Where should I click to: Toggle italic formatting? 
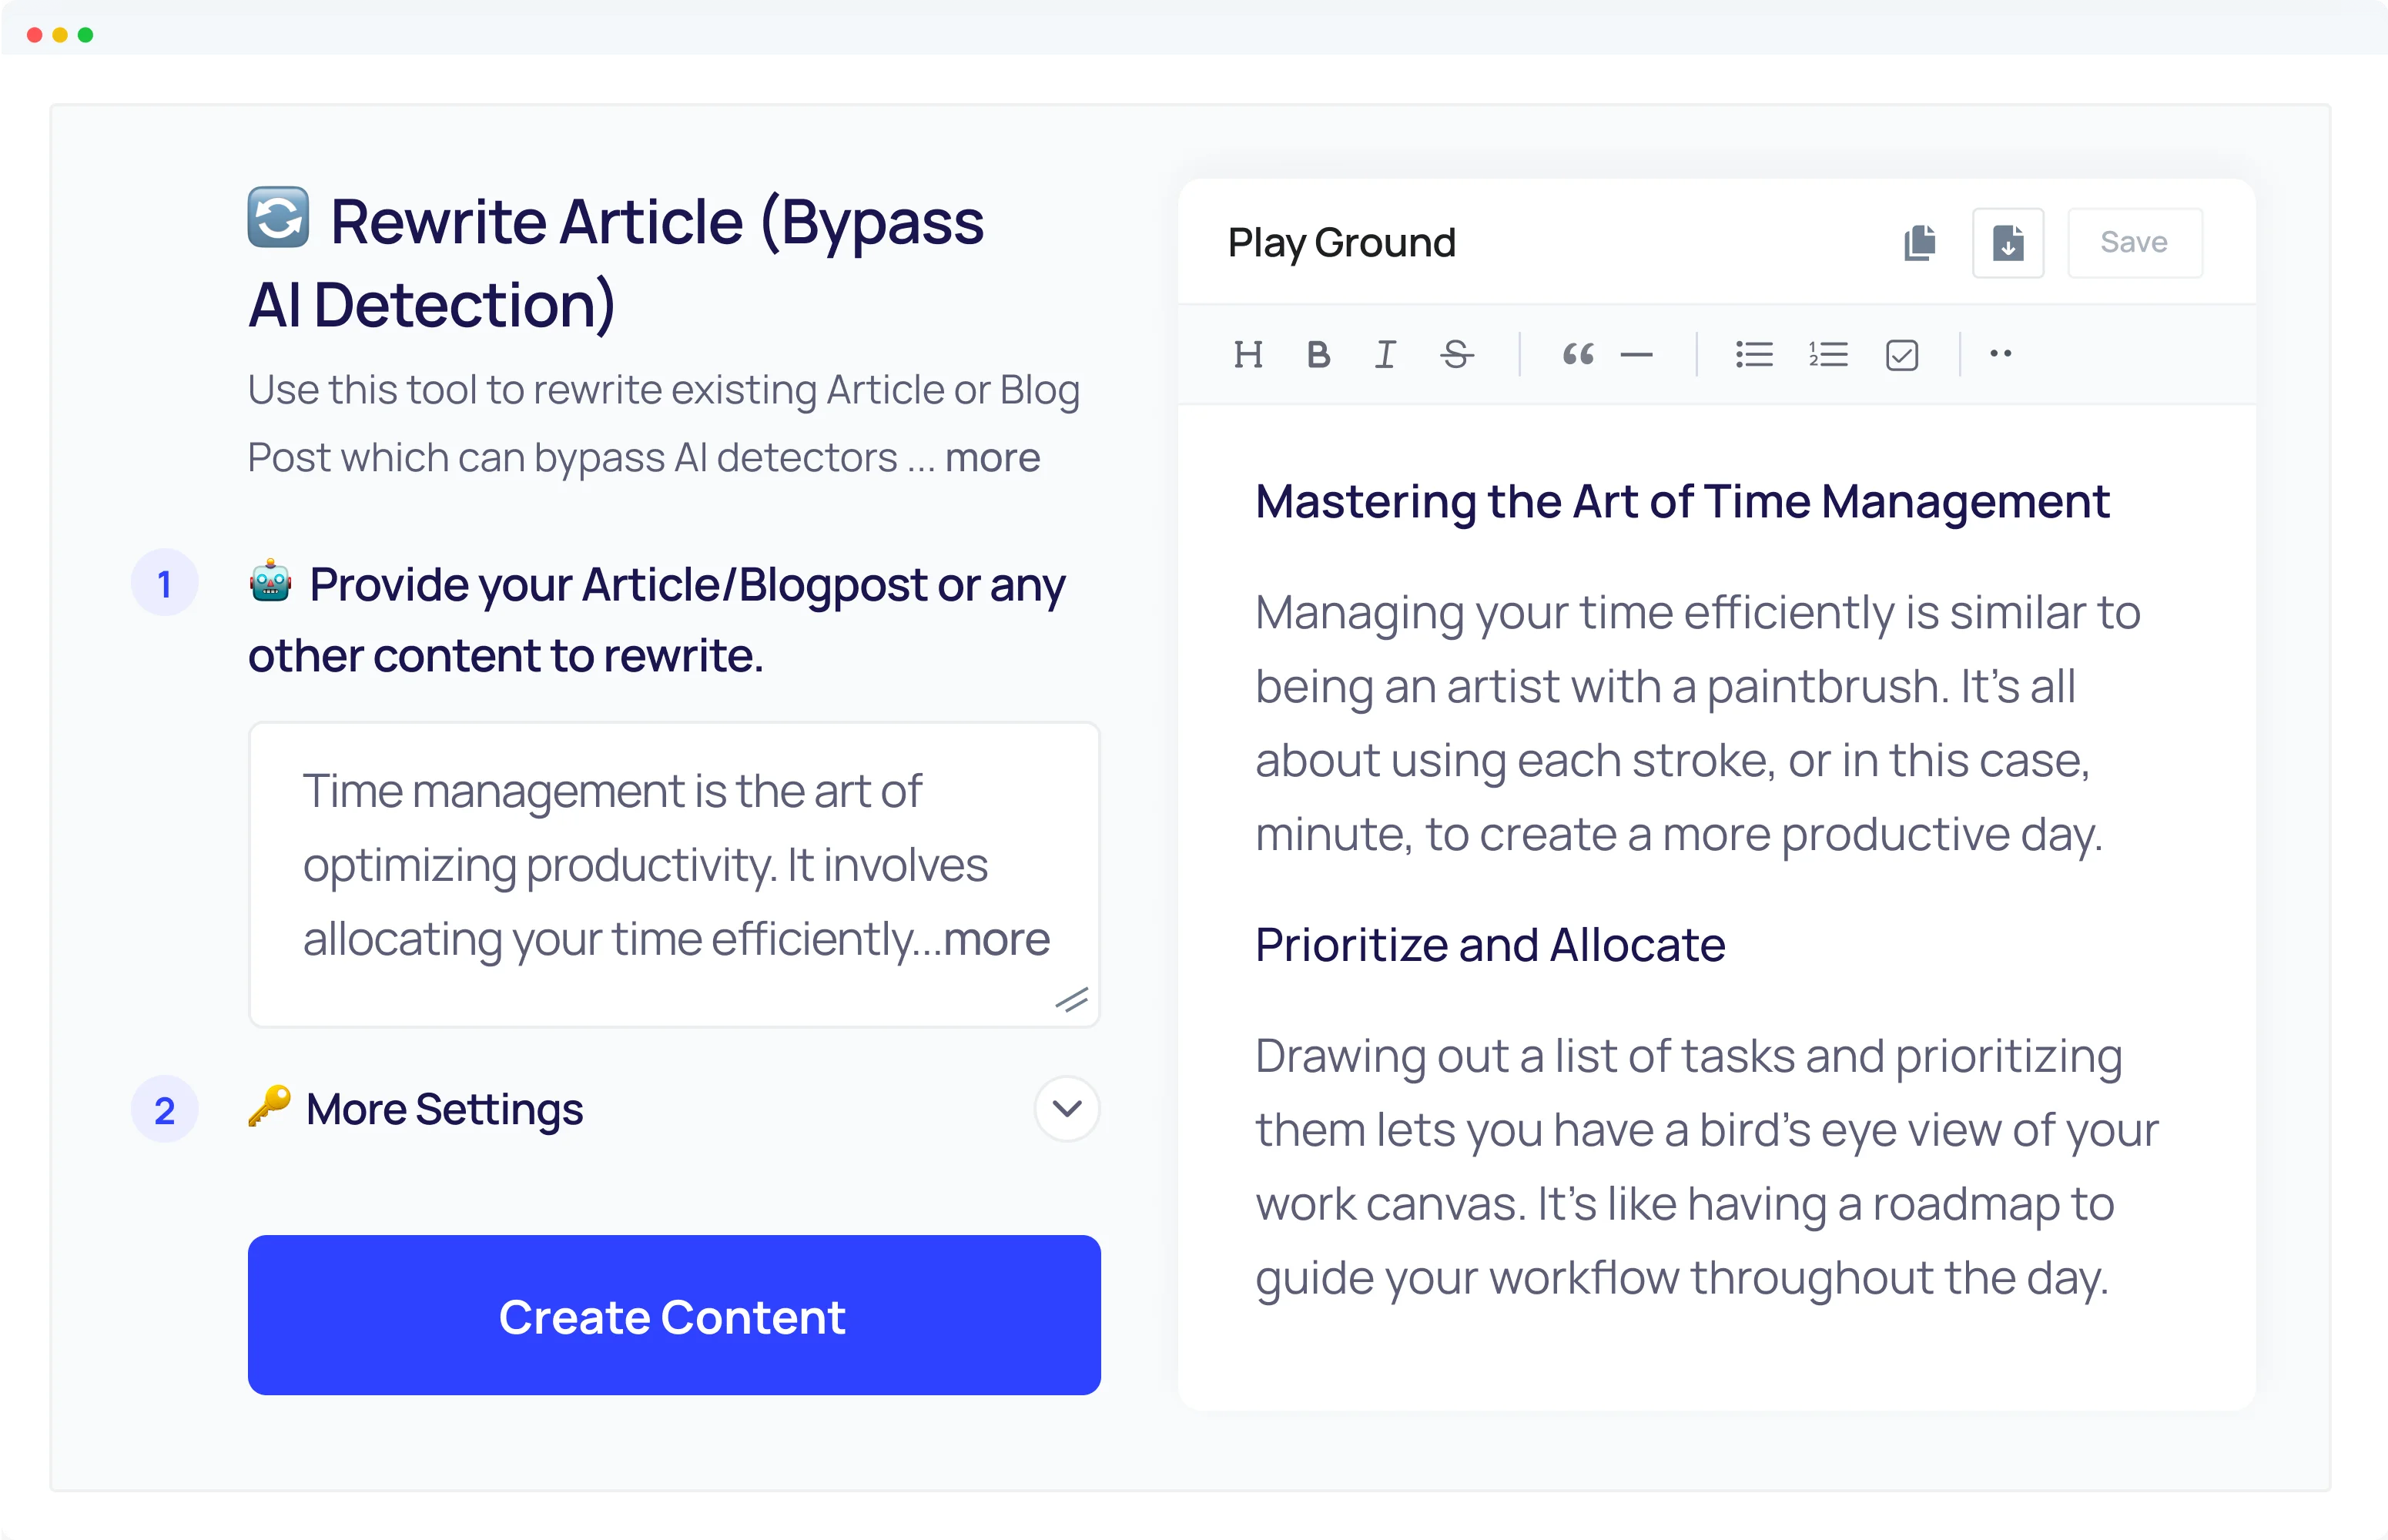point(1385,354)
